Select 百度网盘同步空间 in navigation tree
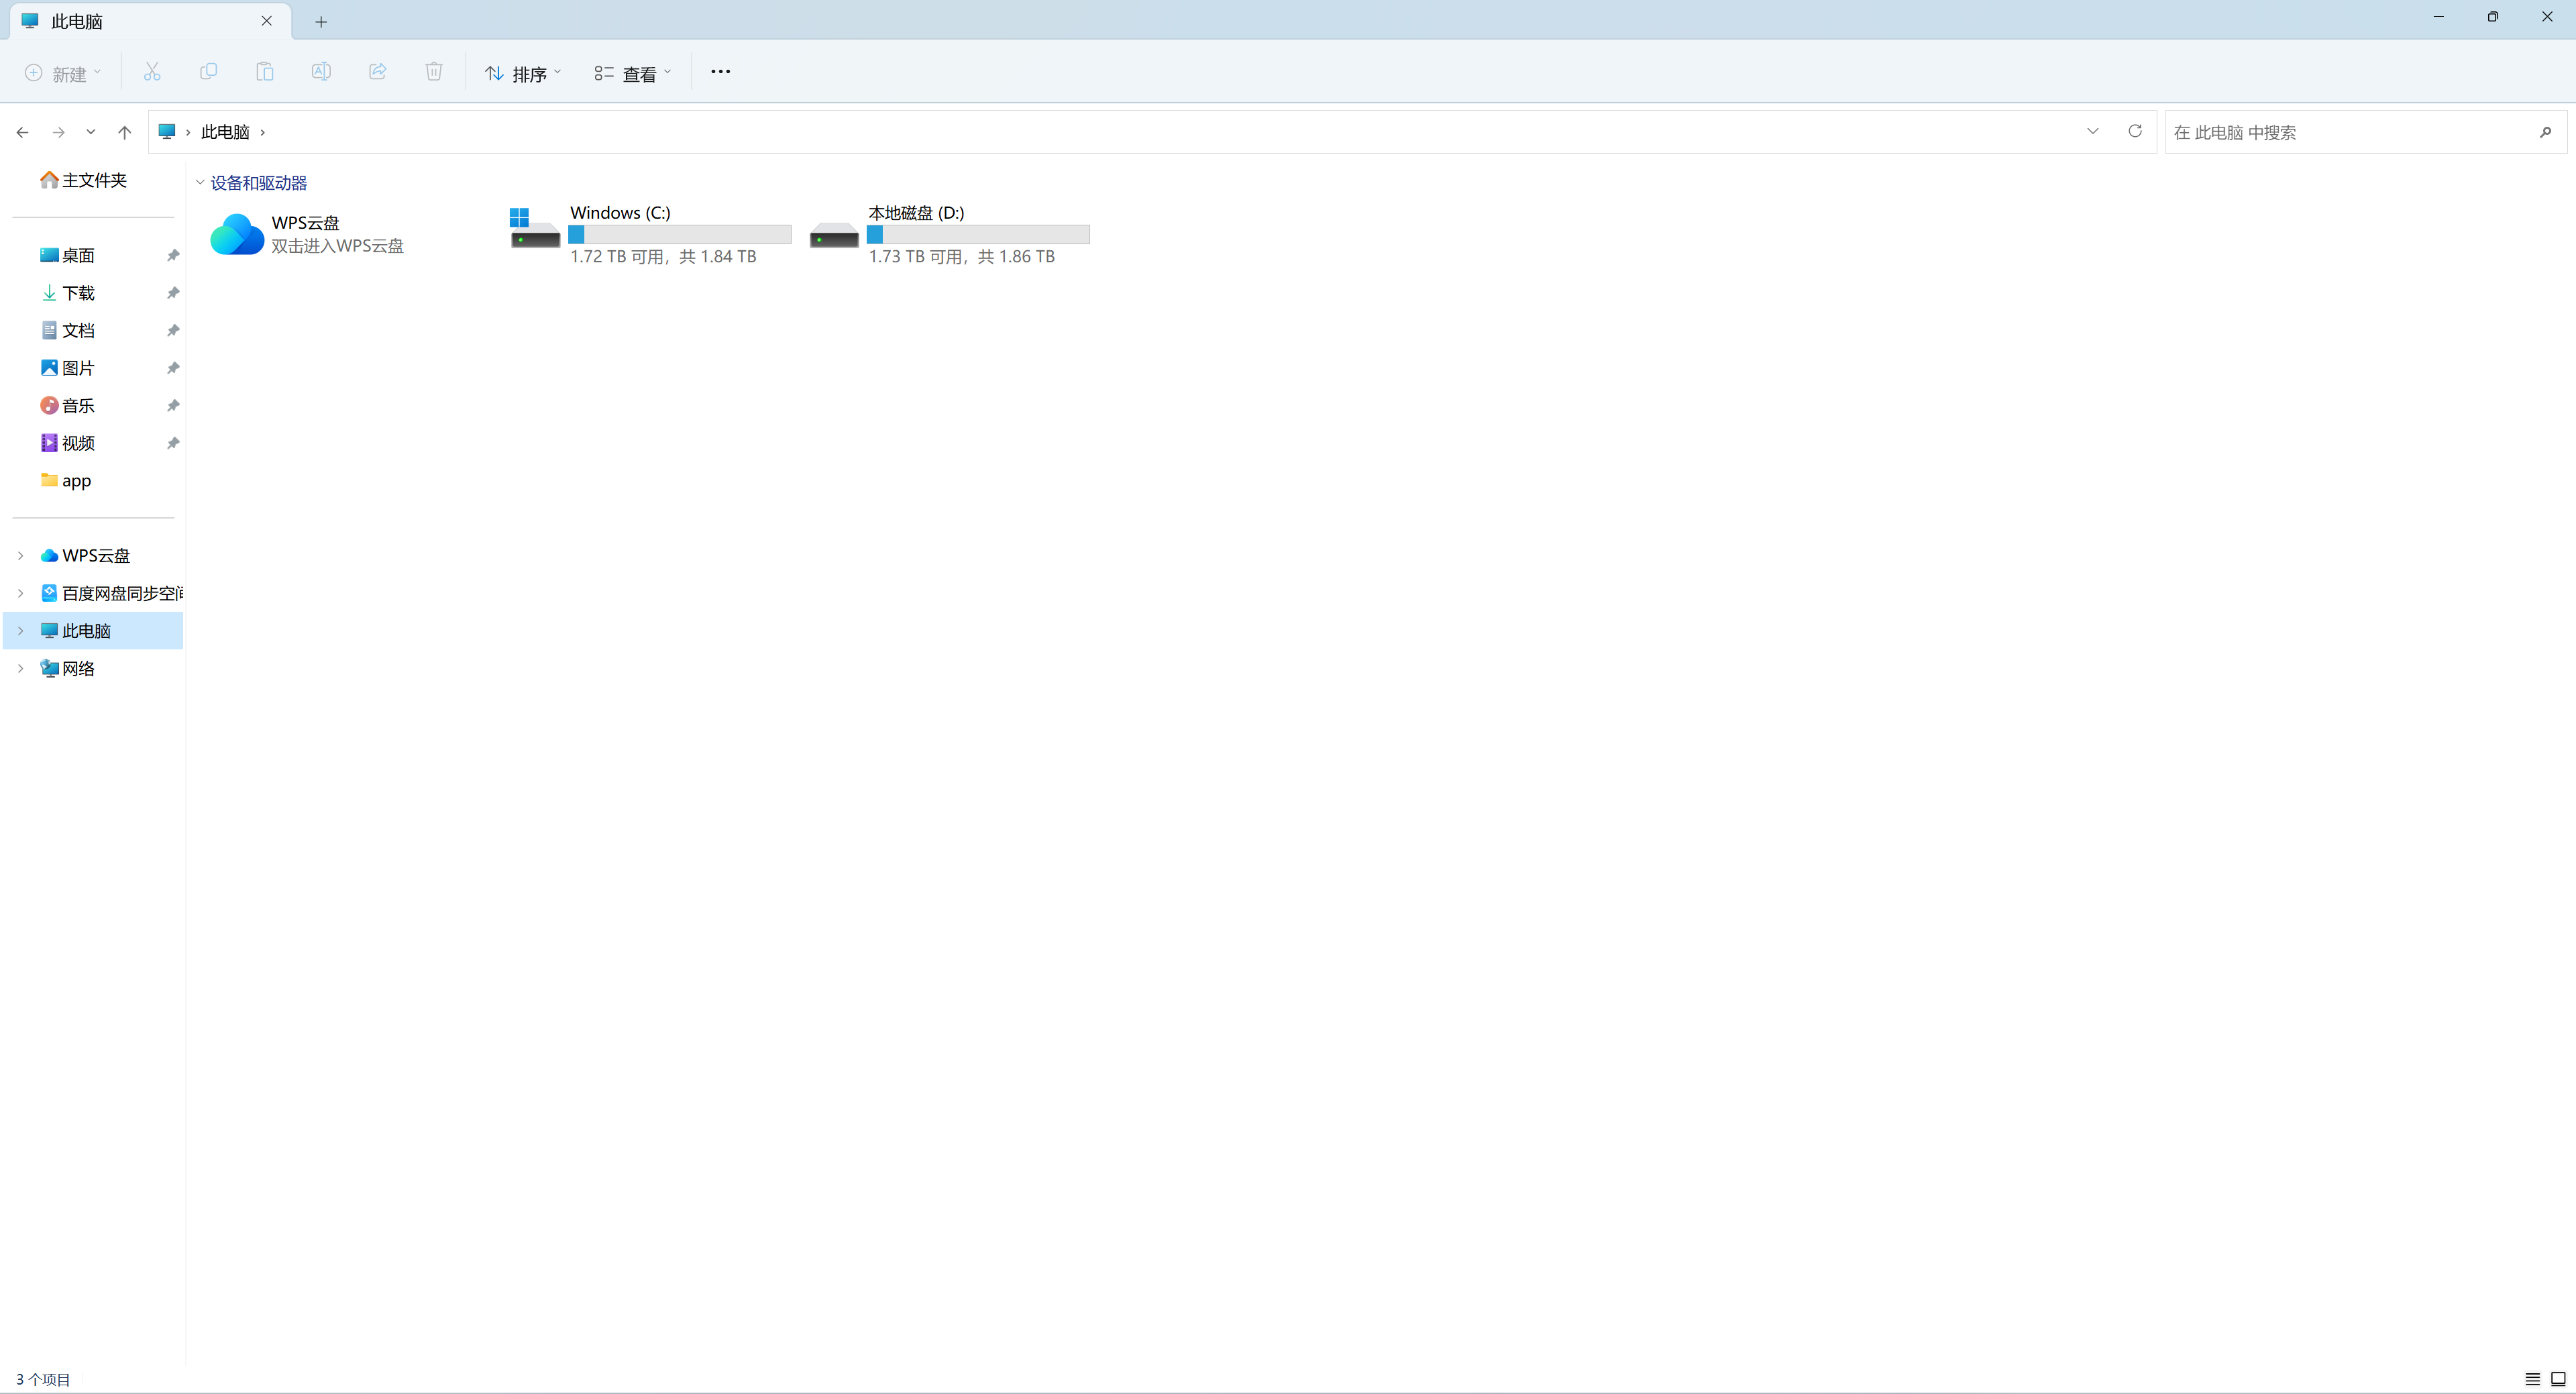The width and height of the screenshot is (2576, 1394). click(x=112, y=594)
